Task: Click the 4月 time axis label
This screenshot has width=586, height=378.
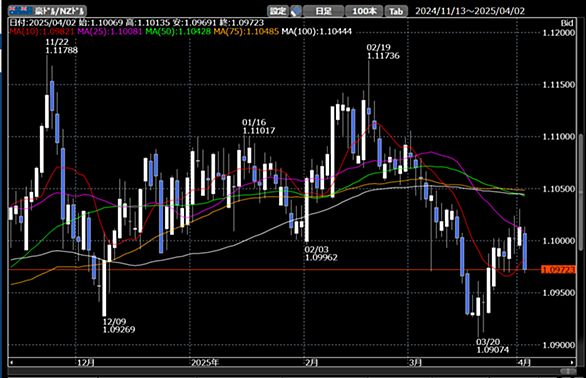Action: [524, 362]
